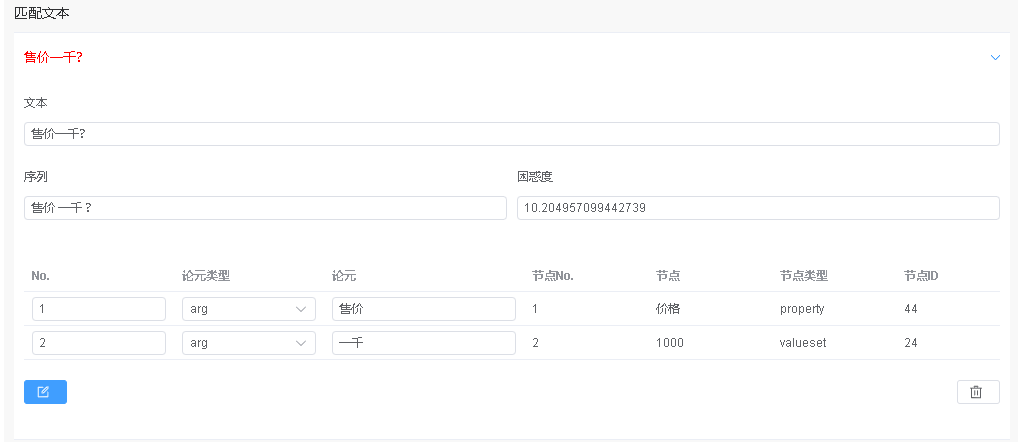Click the valueset node type cell
This screenshot has height=442, width=1018.
[x=802, y=343]
